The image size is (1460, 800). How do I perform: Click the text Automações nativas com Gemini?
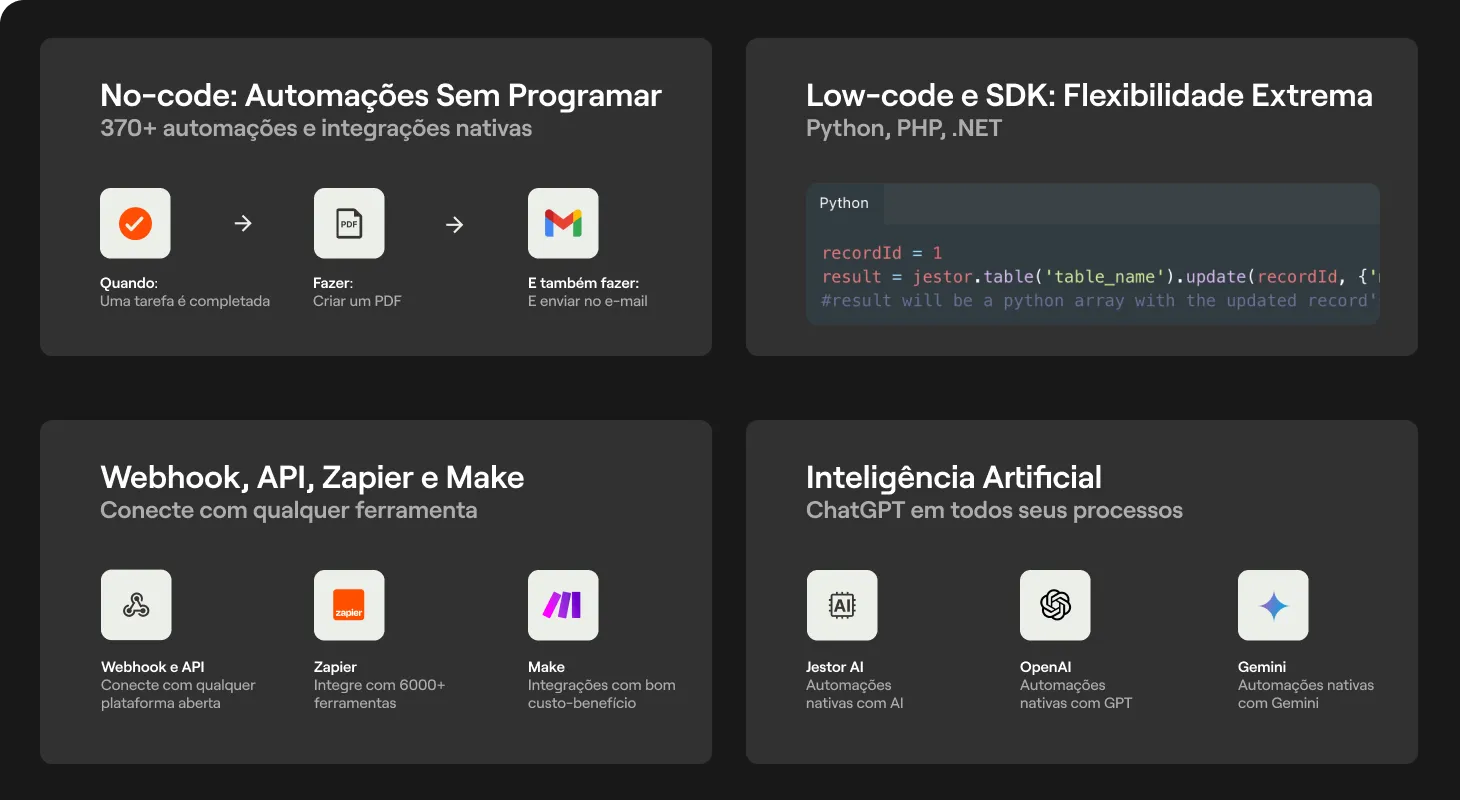1306,694
